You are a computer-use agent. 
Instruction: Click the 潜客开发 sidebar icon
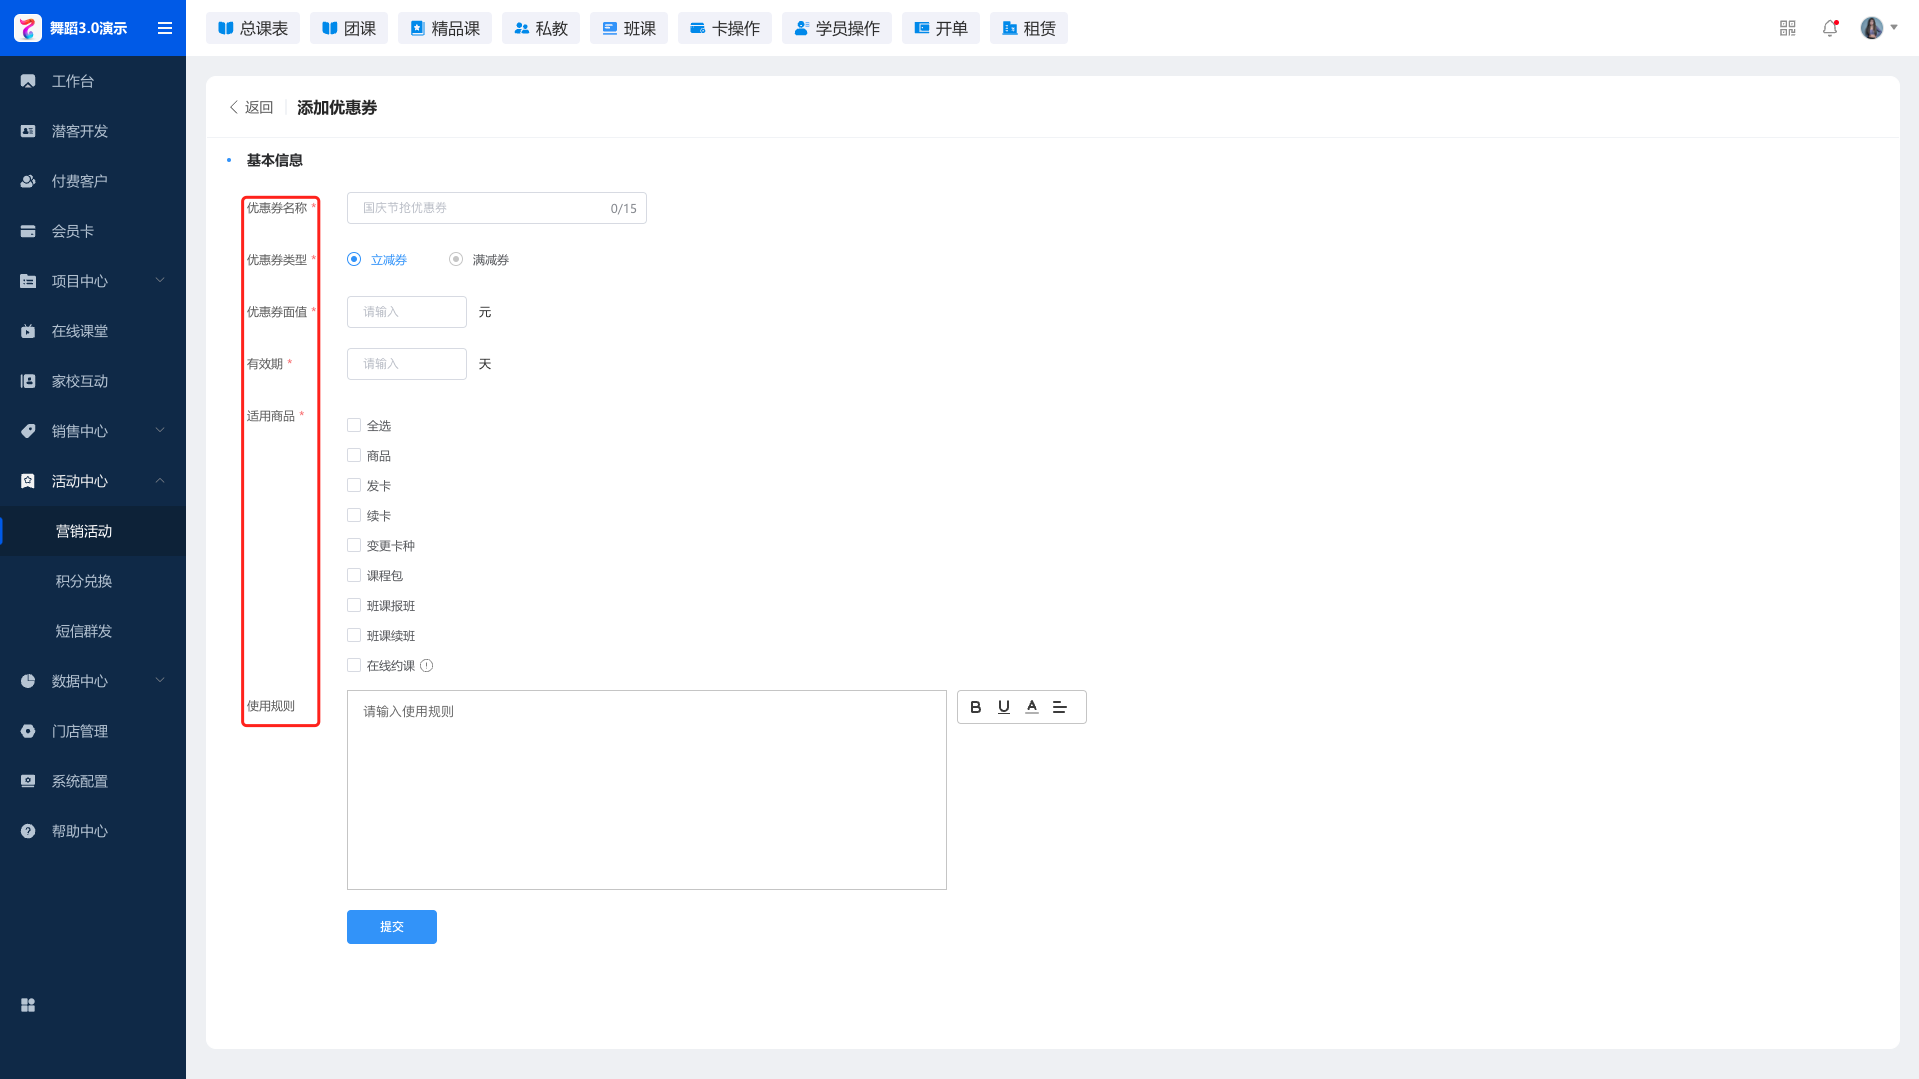[x=28, y=131]
